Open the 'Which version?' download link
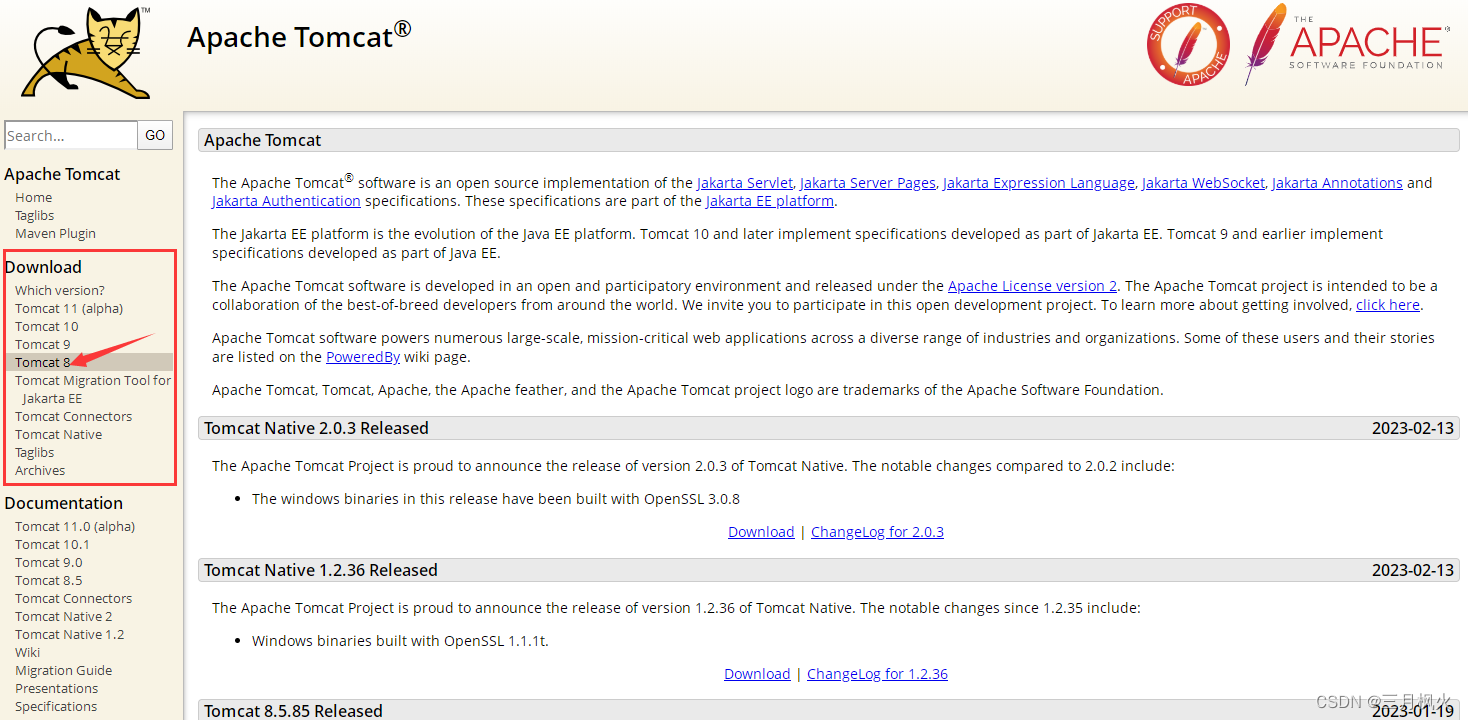This screenshot has height=720, width=1468. click(x=60, y=291)
